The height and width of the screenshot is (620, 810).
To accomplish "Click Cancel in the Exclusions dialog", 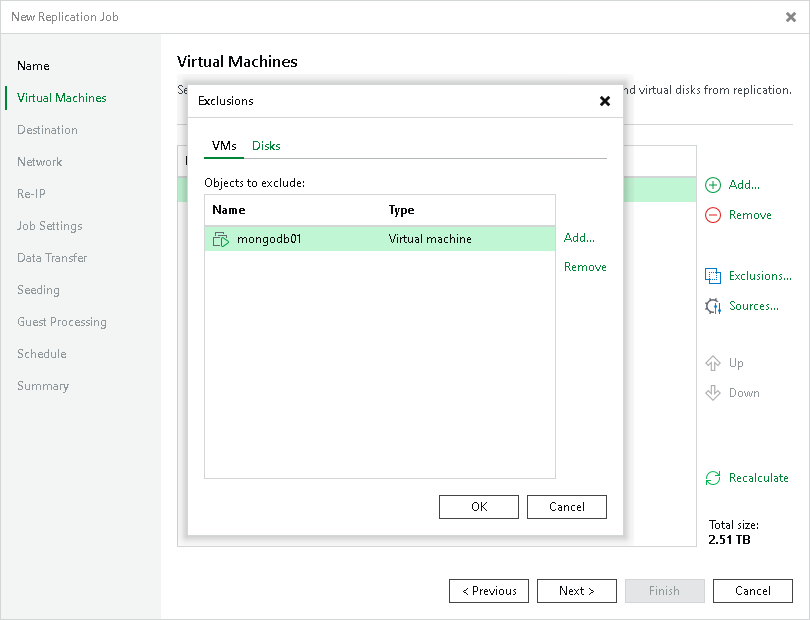I will (567, 507).
